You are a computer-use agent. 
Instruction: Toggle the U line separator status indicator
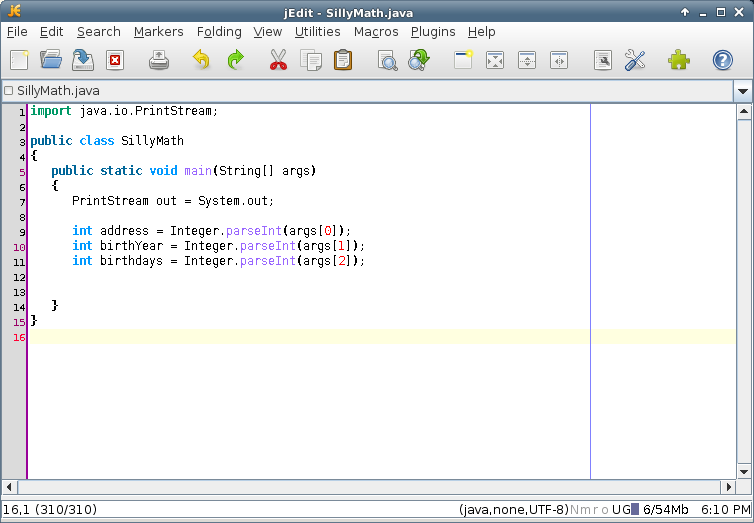click(616, 510)
